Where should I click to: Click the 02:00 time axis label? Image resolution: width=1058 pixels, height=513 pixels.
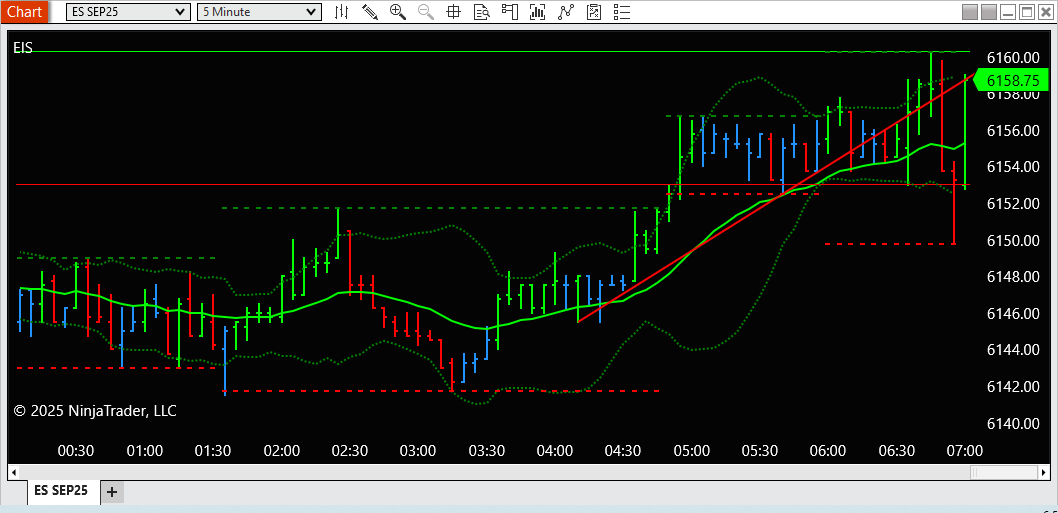coord(281,450)
